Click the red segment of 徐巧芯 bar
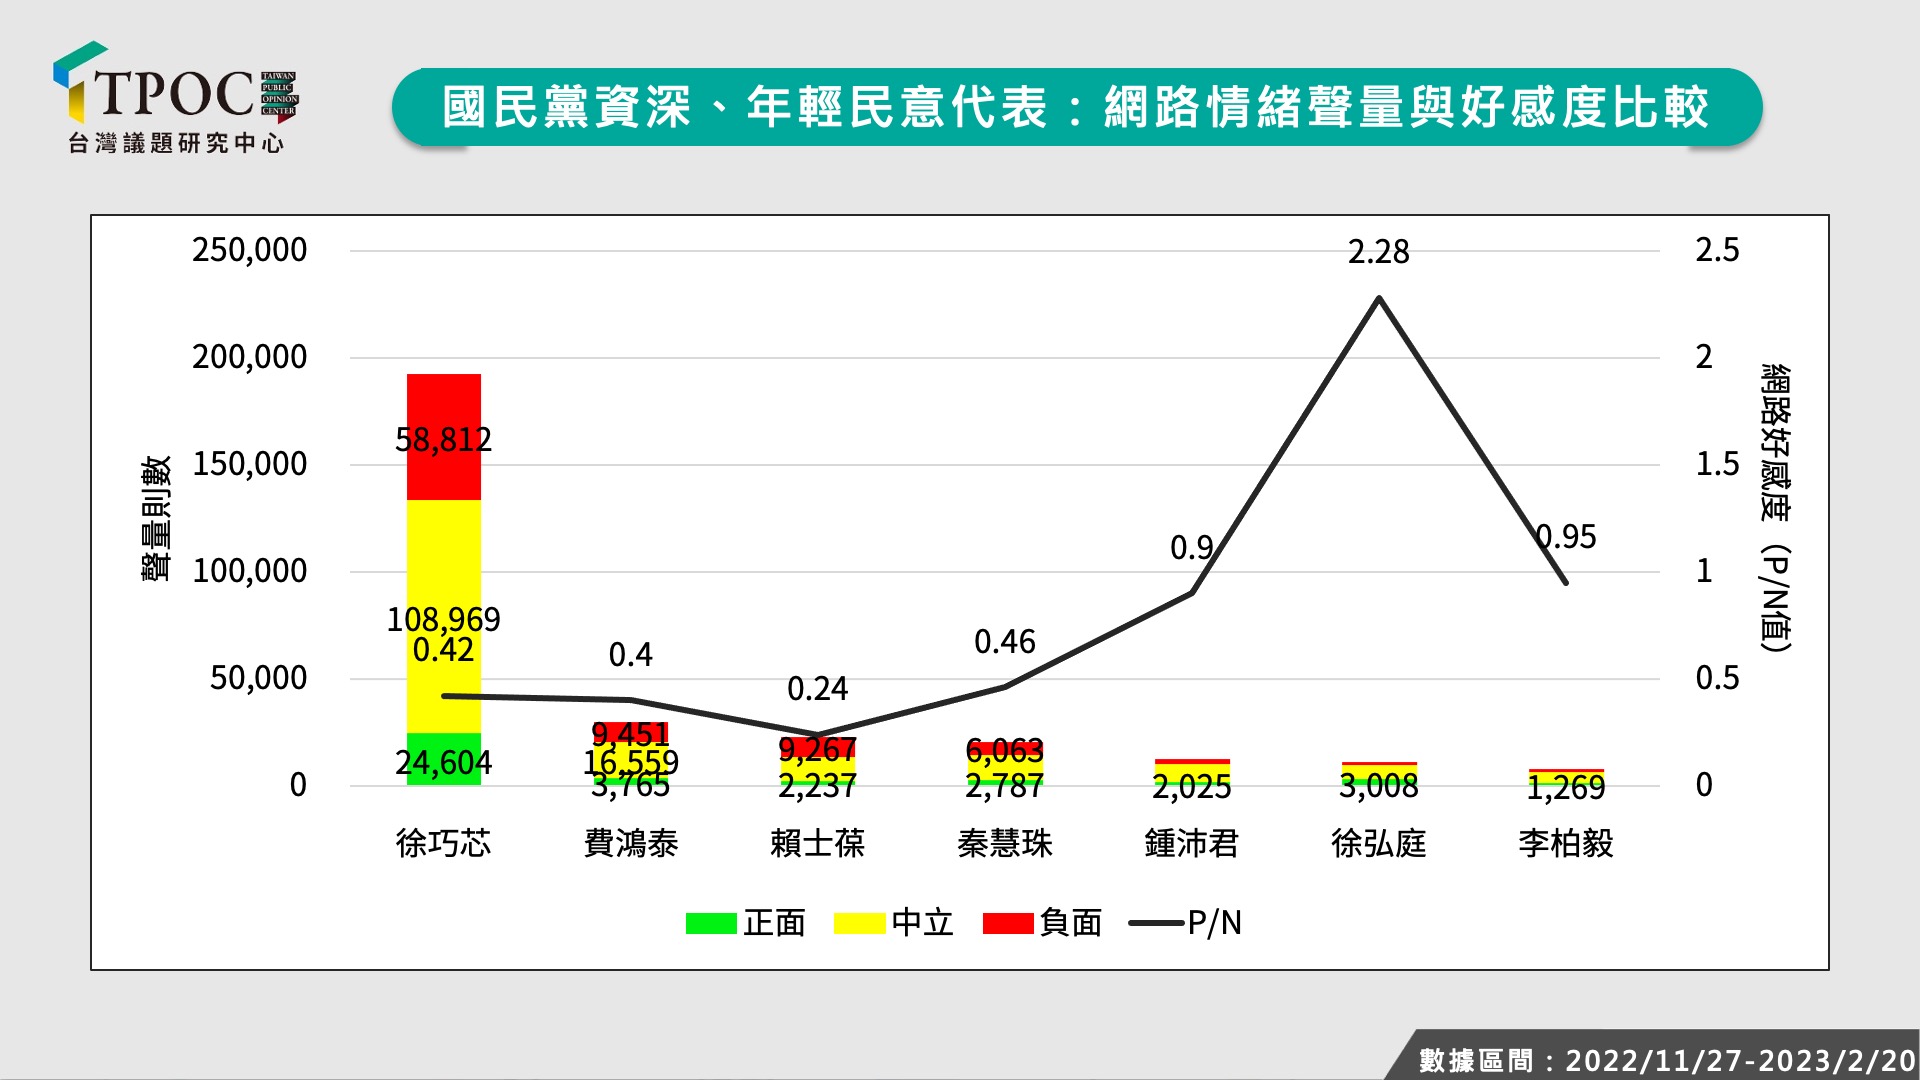The width and height of the screenshot is (1920, 1080). point(444,437)
